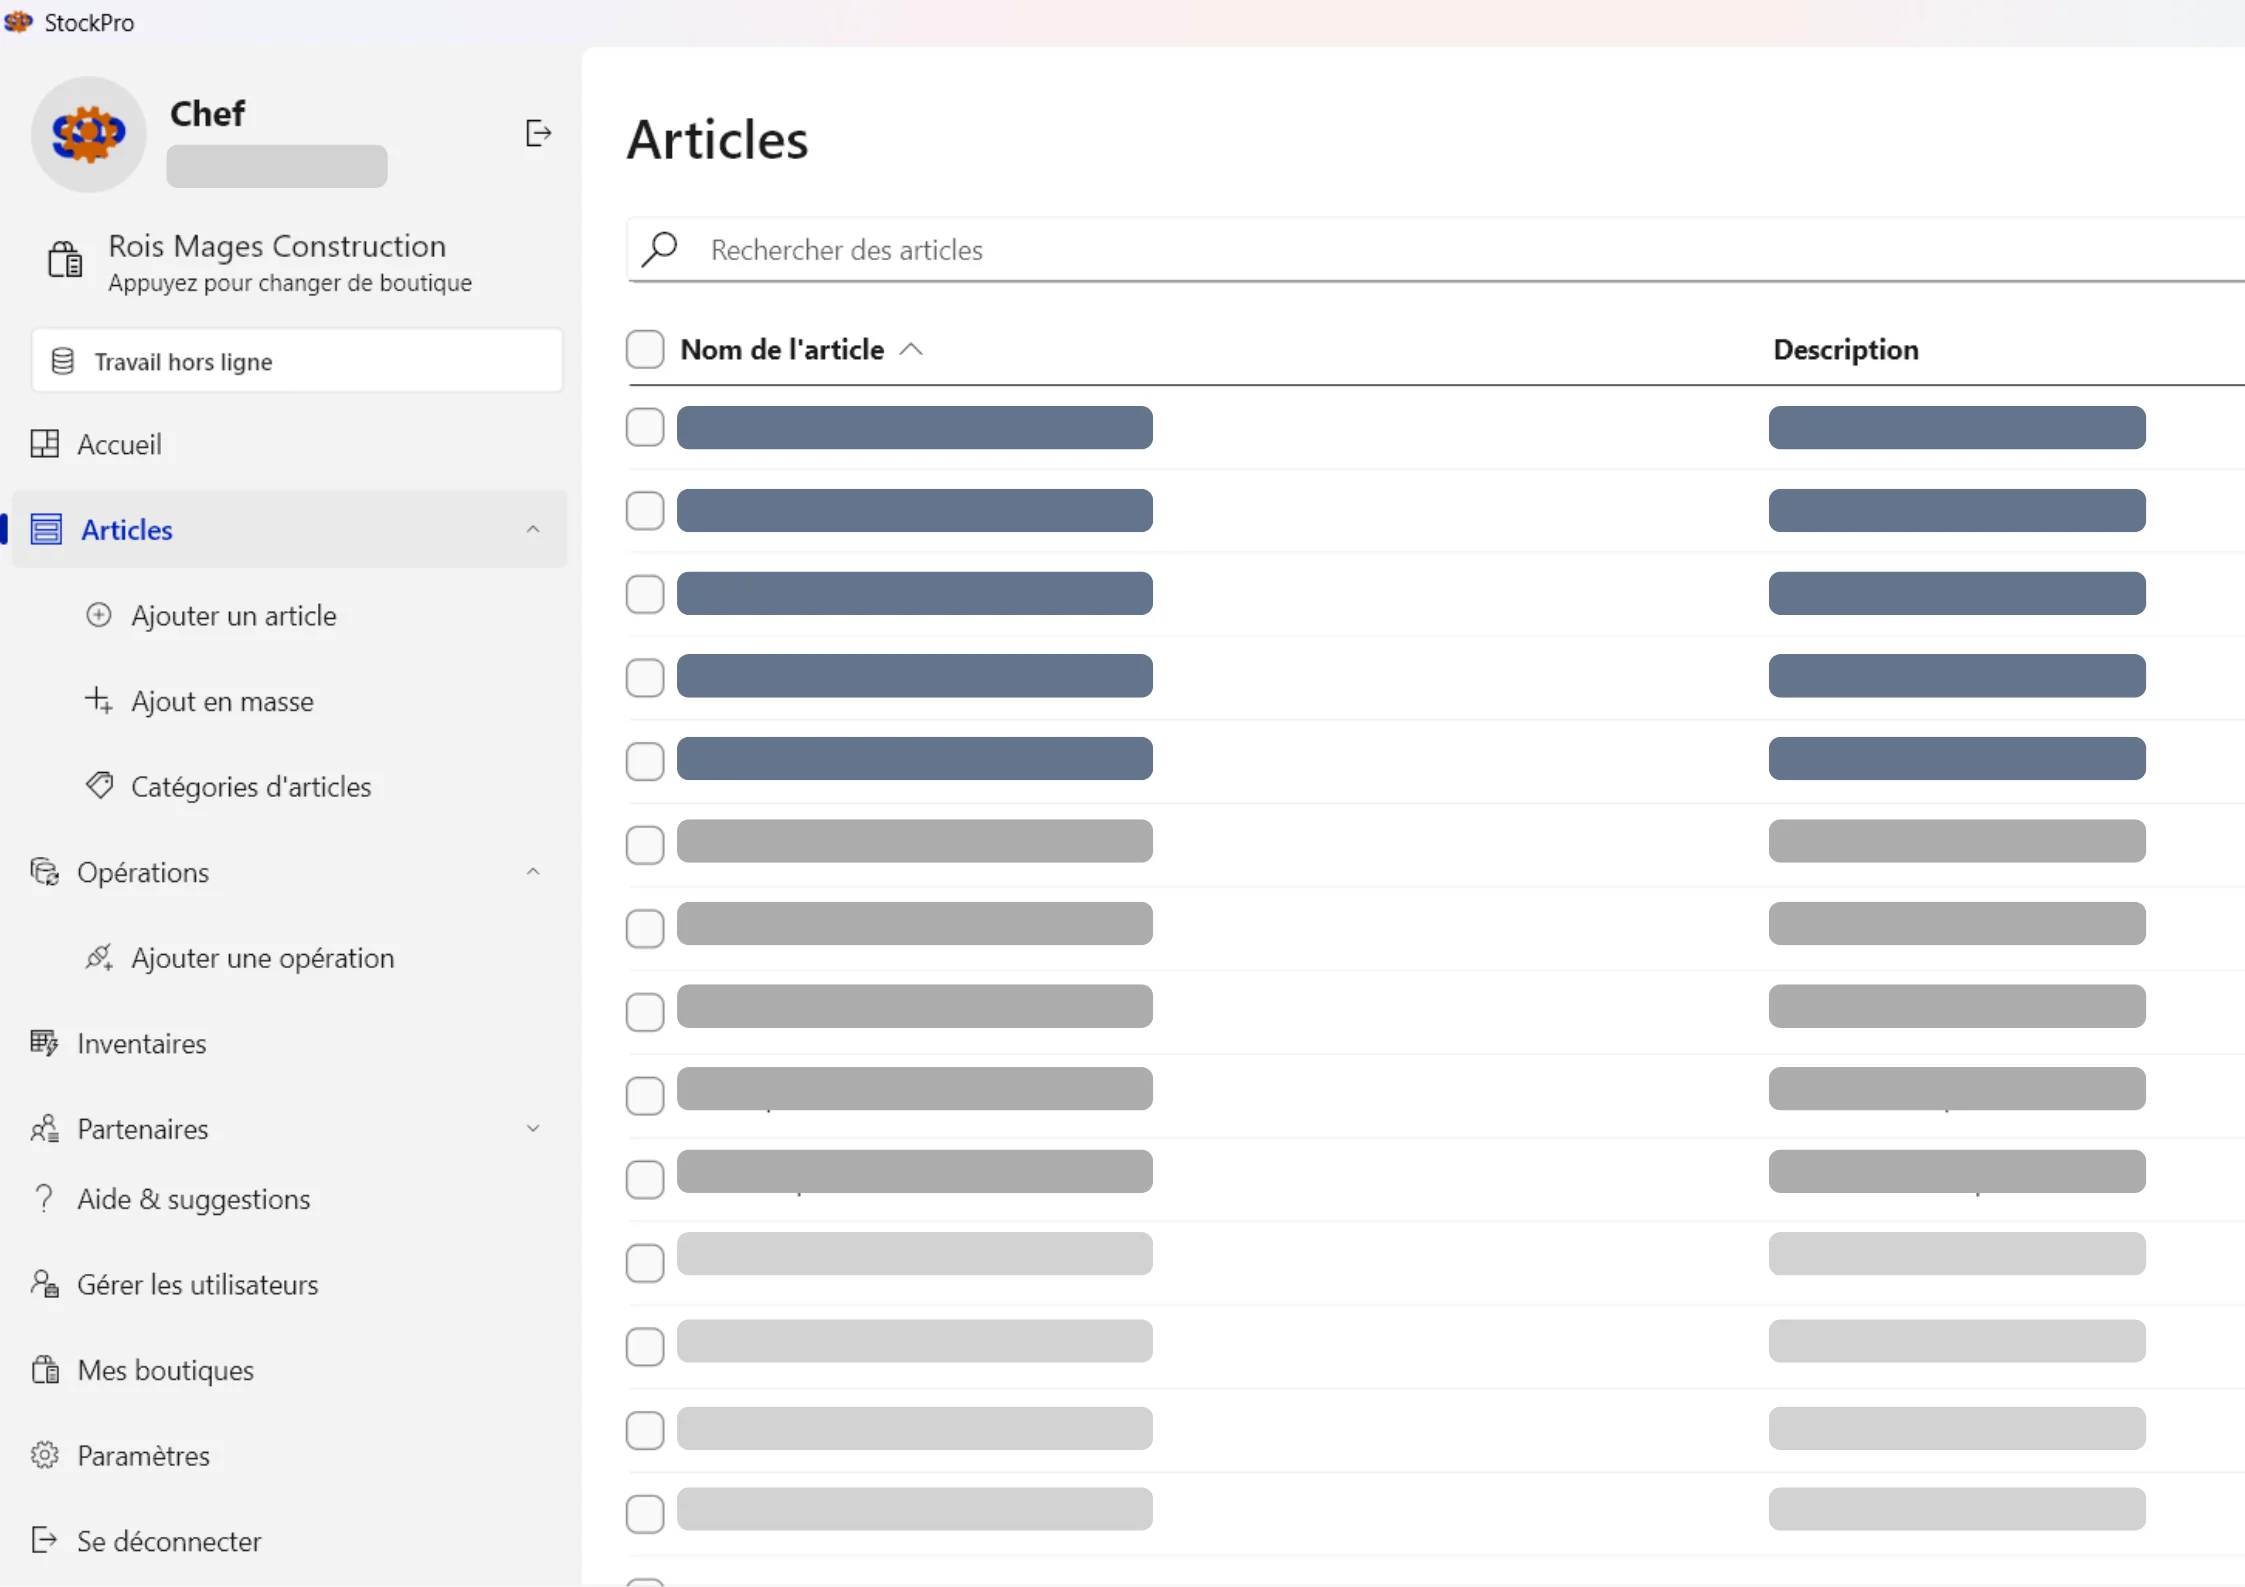Image resolution: width=2245 pixels, height=1587 pixels.
Task: Tick the first article row checkbox
Action: point(645,427)
